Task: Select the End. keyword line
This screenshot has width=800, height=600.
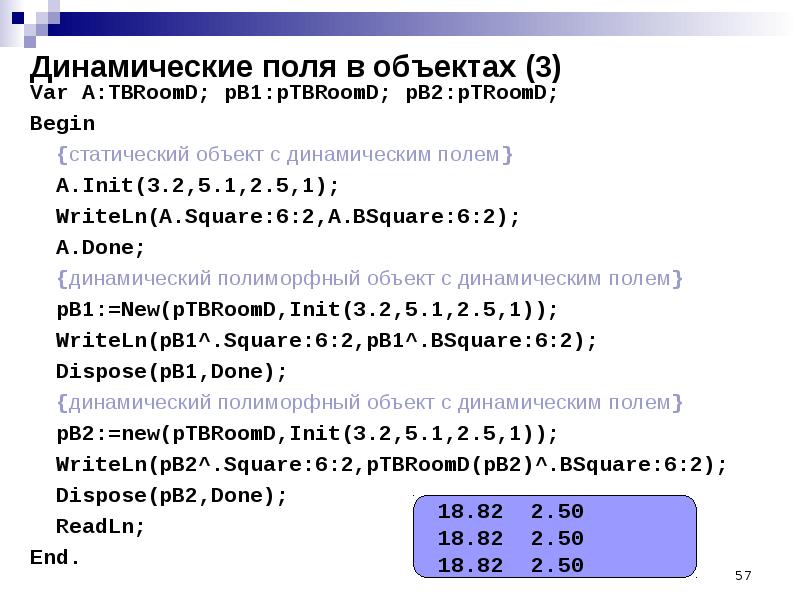Action: coord(55,557)
